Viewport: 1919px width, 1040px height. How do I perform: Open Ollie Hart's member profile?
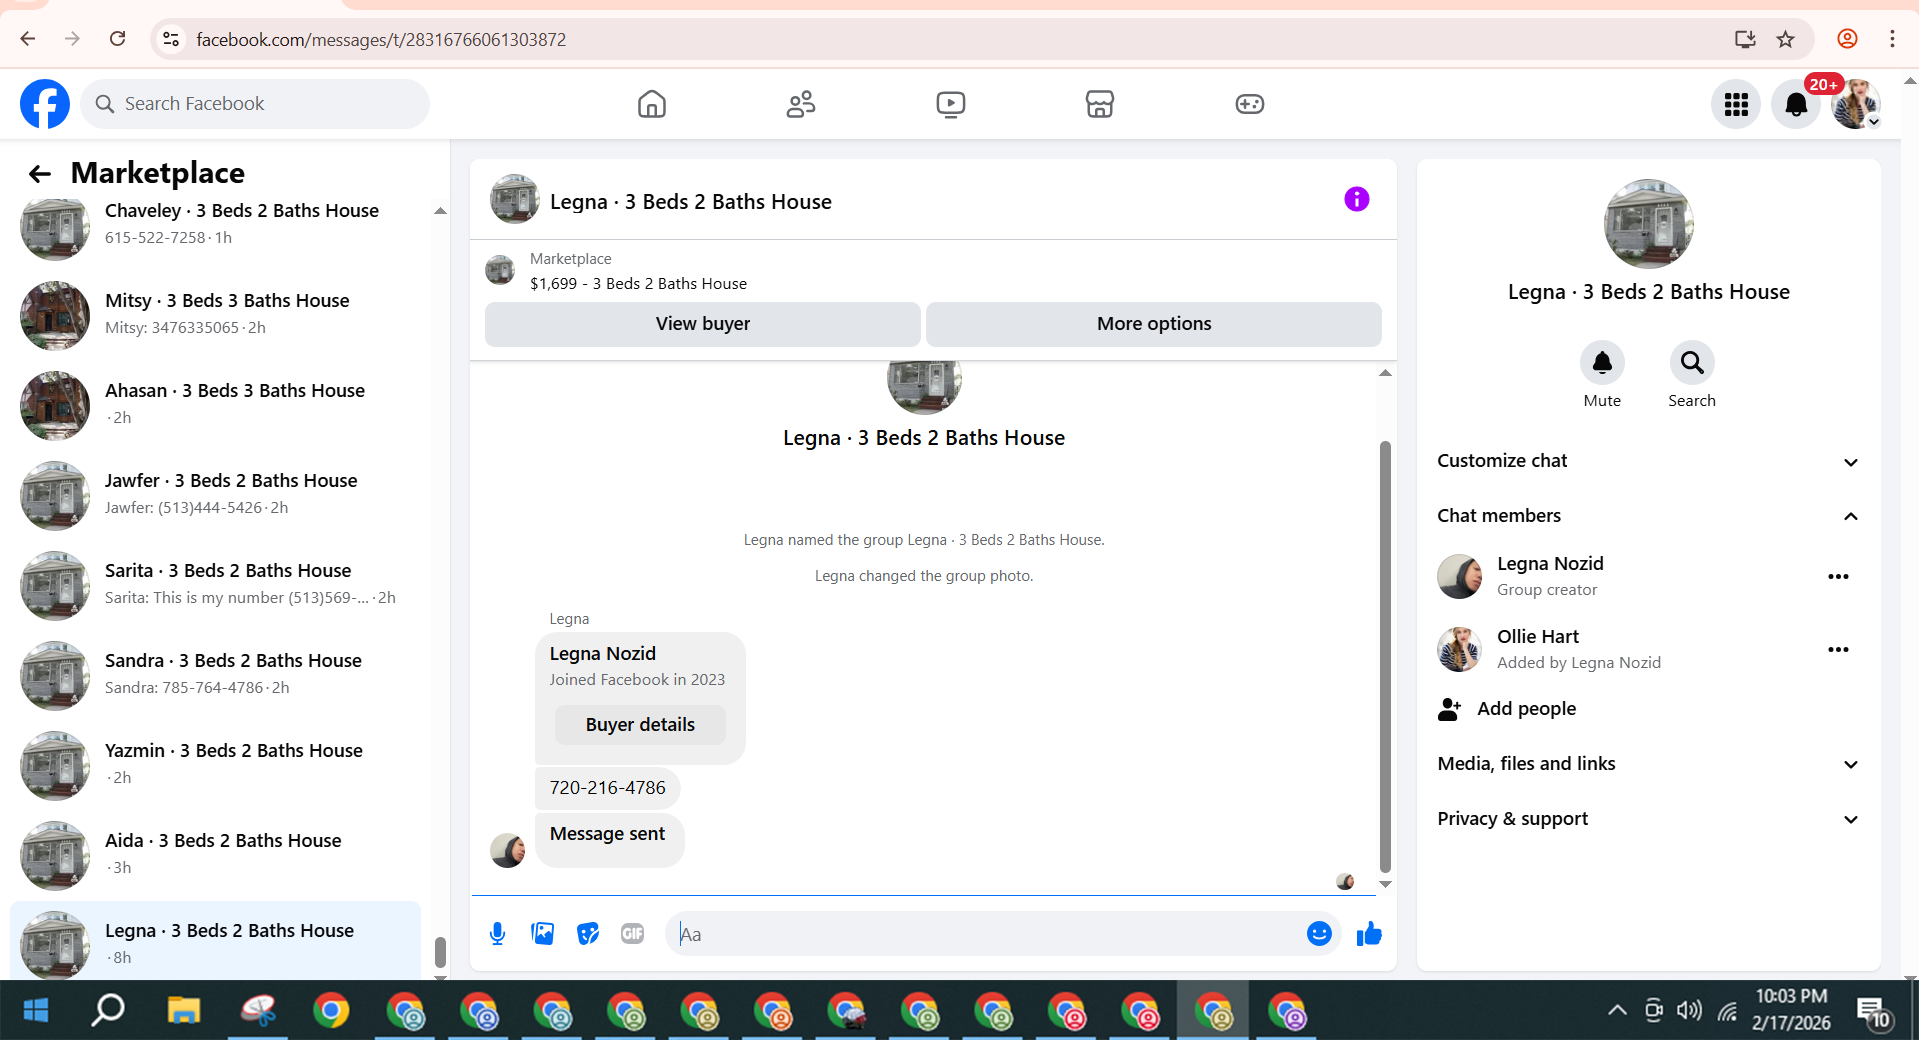pyautogui.click(x=1537, y=637)
